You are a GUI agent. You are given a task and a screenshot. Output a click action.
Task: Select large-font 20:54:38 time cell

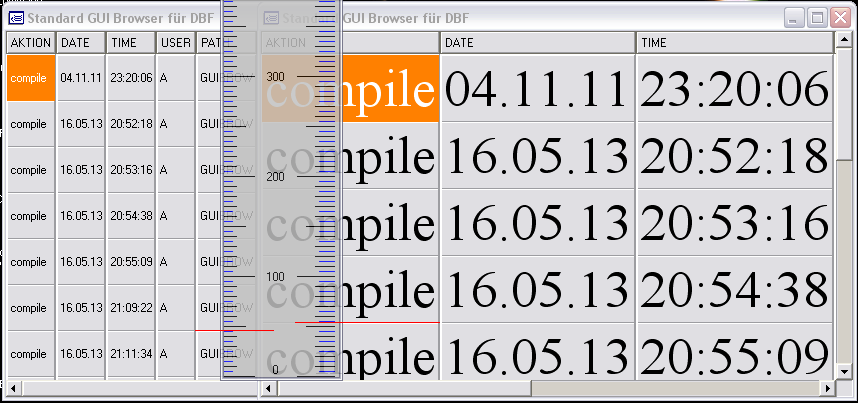tap(734, 289)
